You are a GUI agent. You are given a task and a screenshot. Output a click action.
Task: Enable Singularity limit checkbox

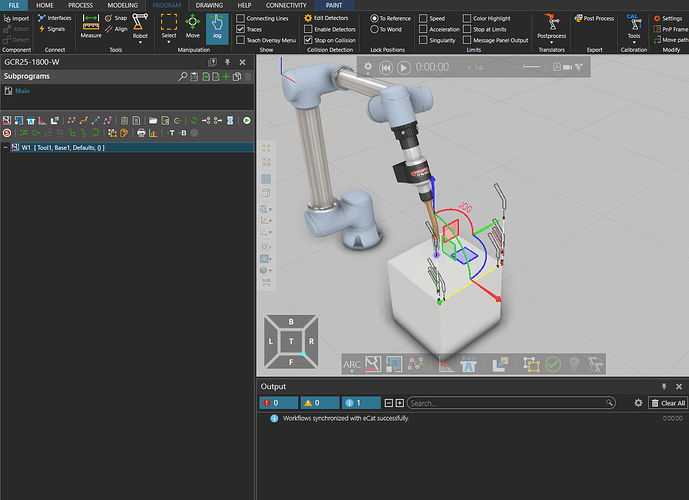click(x=423, y=40)
